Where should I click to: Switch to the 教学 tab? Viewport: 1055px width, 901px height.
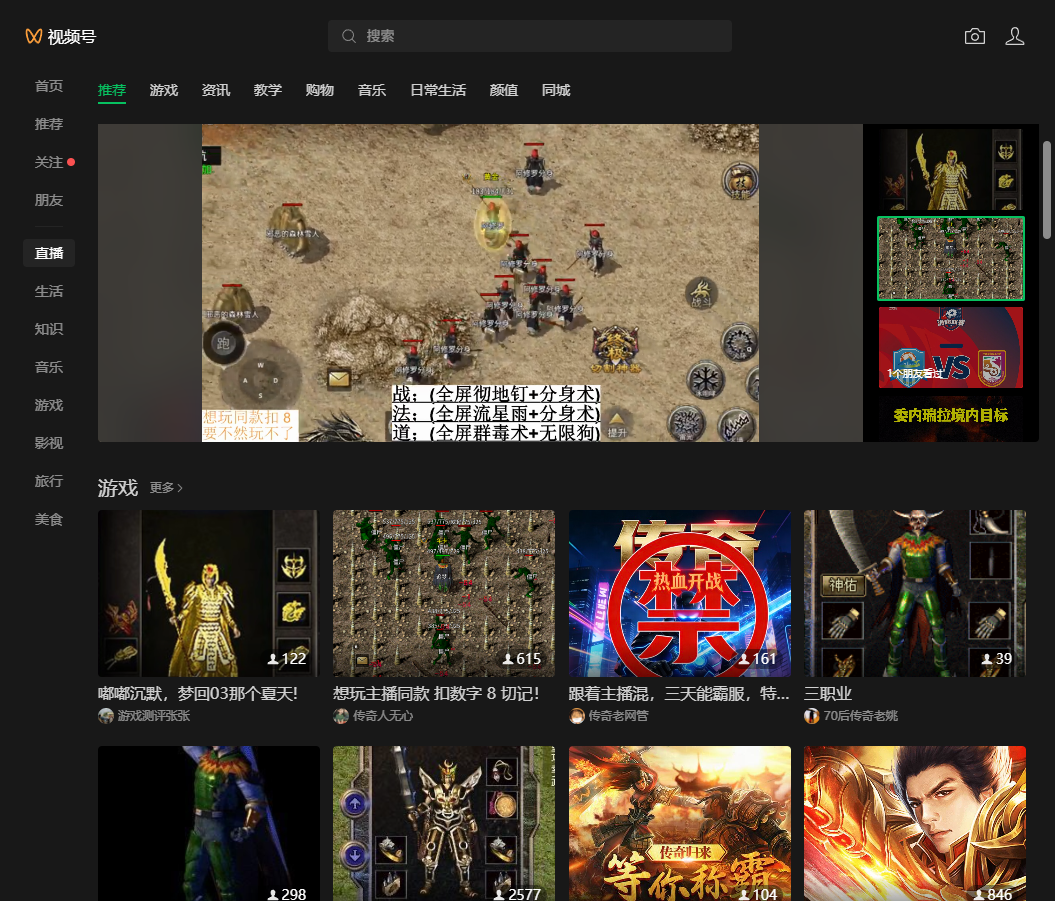pyautogui.click(x=268, y=90)
